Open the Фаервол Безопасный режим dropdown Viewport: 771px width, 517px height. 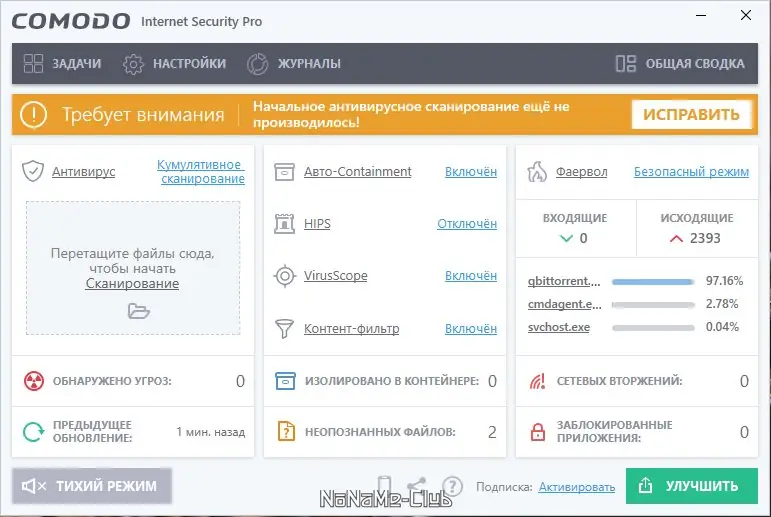(x=691, y=171)
